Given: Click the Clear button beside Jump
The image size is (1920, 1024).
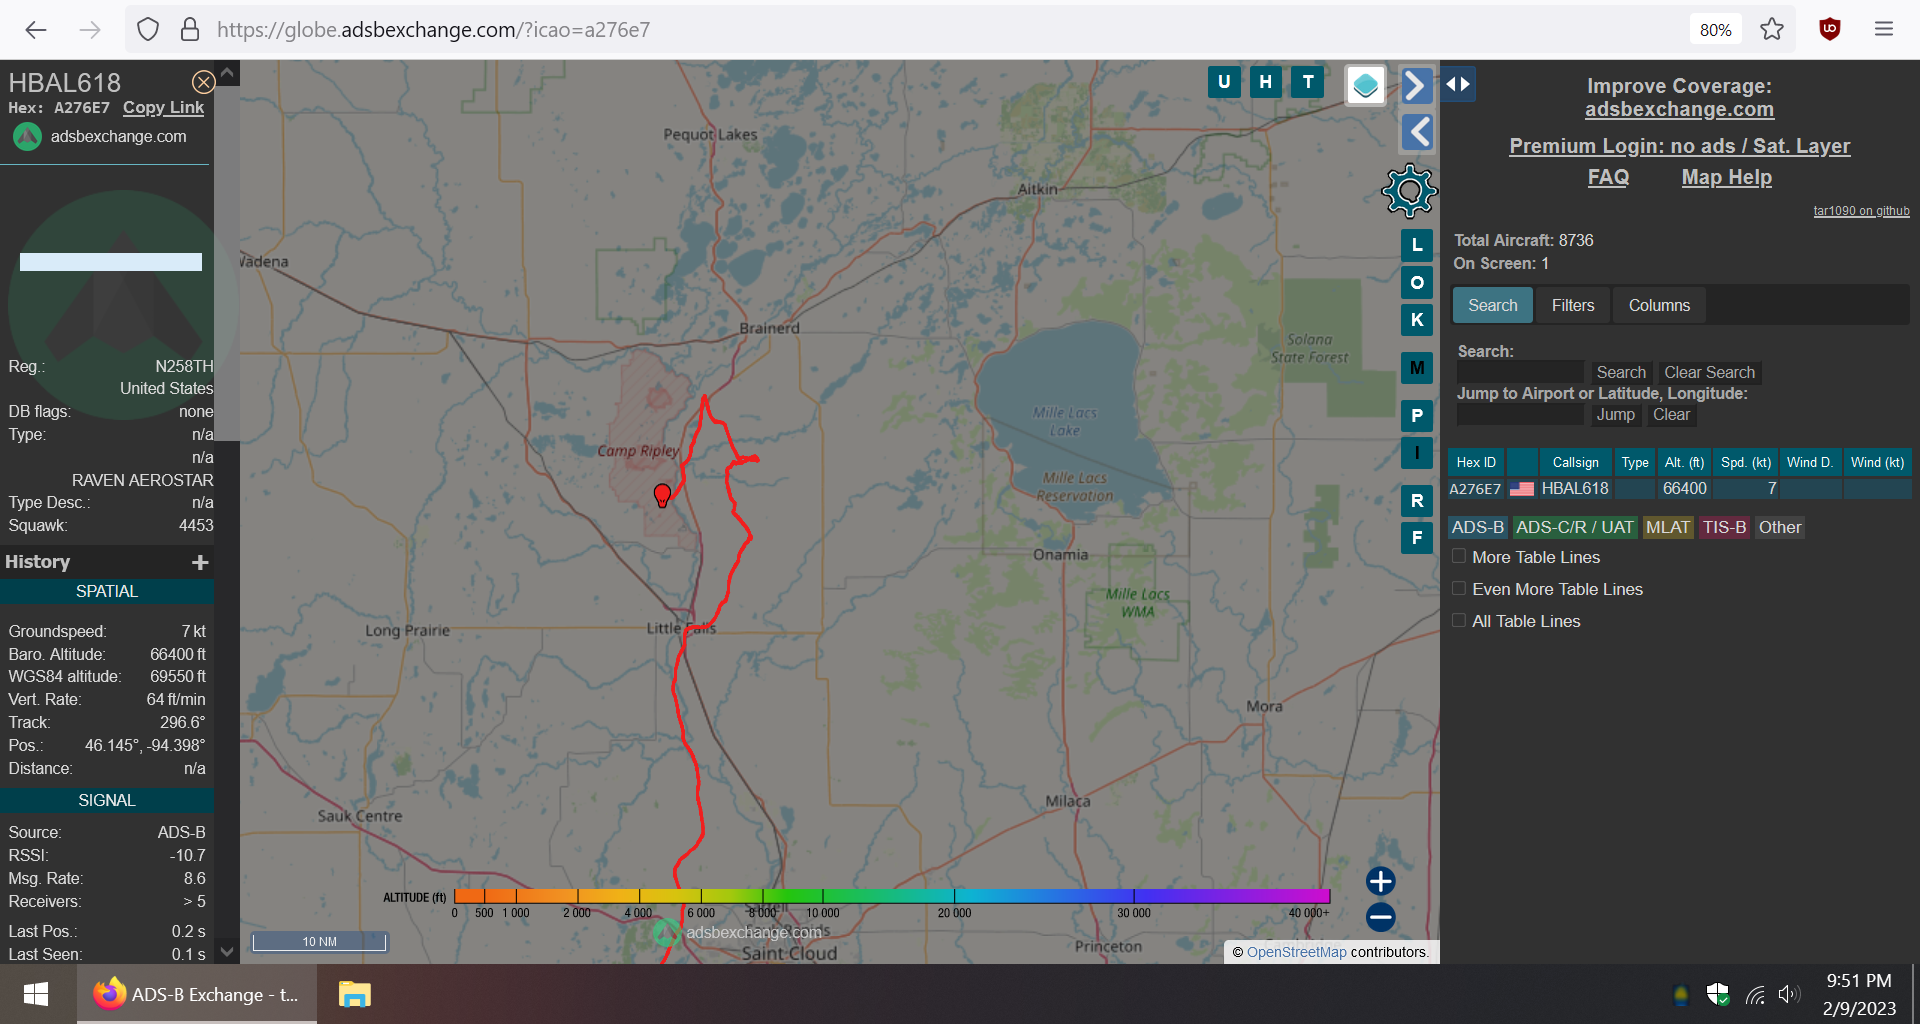Looking at the screenshot, I should click(1671, 415).
